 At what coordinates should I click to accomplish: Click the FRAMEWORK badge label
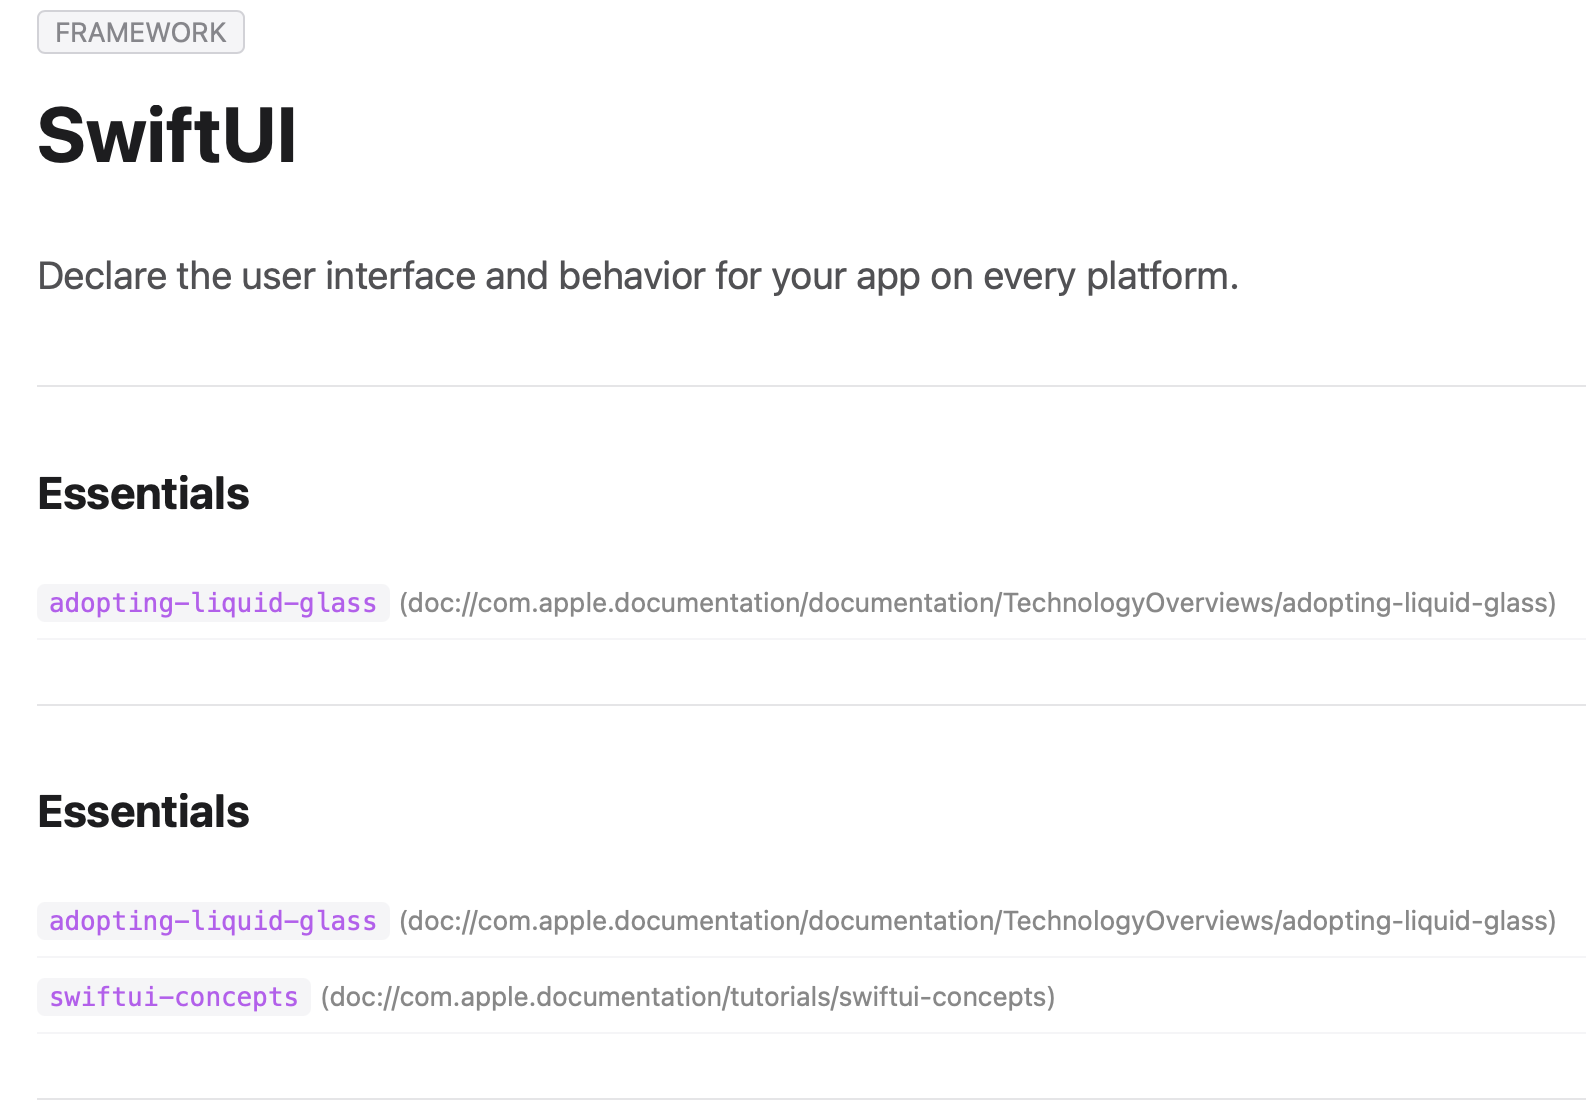141,32
